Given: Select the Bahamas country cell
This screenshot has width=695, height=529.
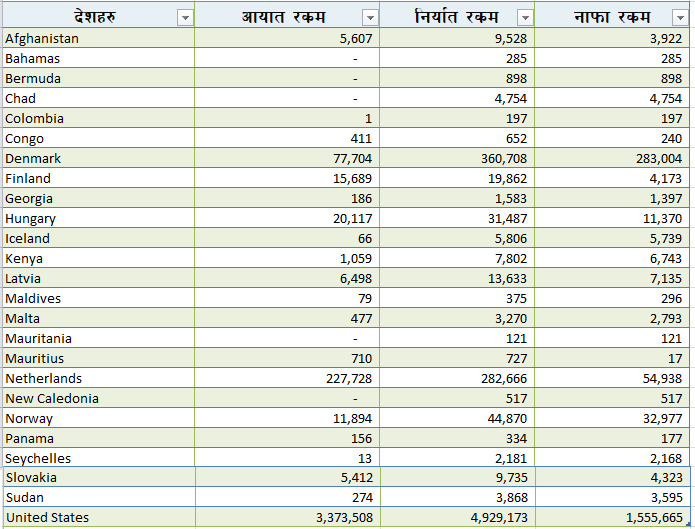Looking at the screenshot, I should pyautogui.click(x=99, y=58).
